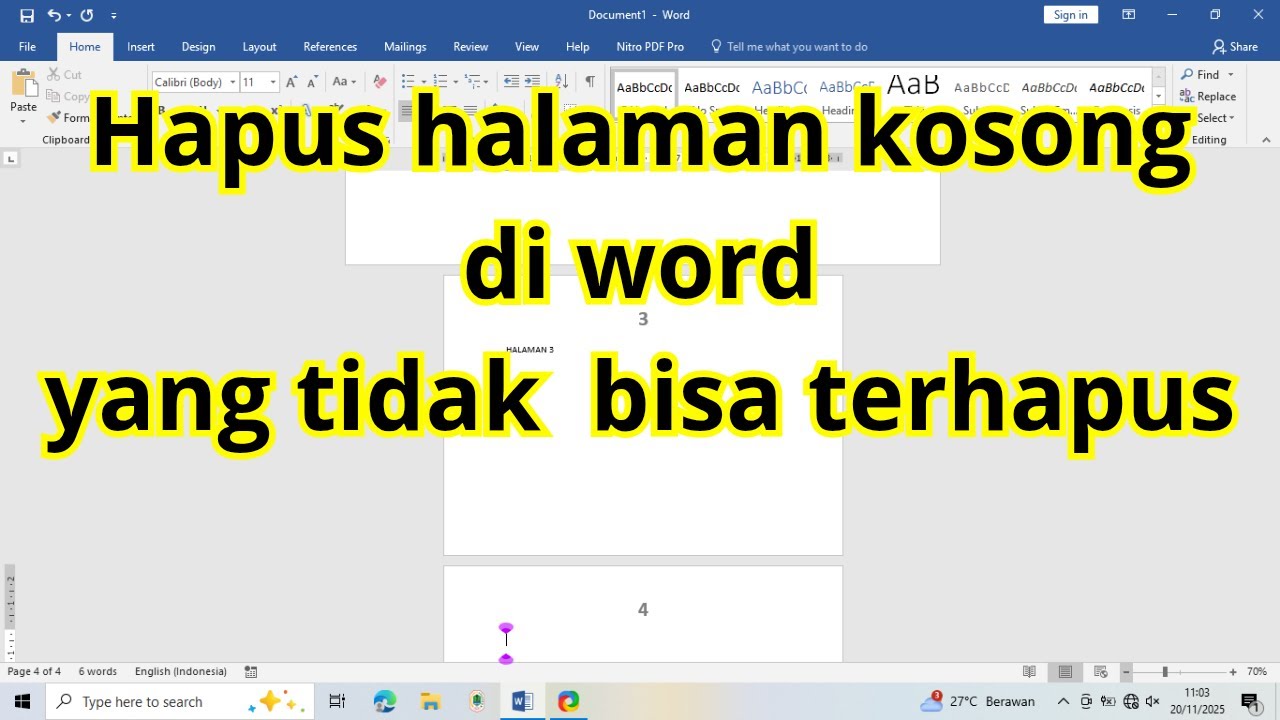
Task: Show hidden system tray icons chevron
Action: pos(1063,701)
